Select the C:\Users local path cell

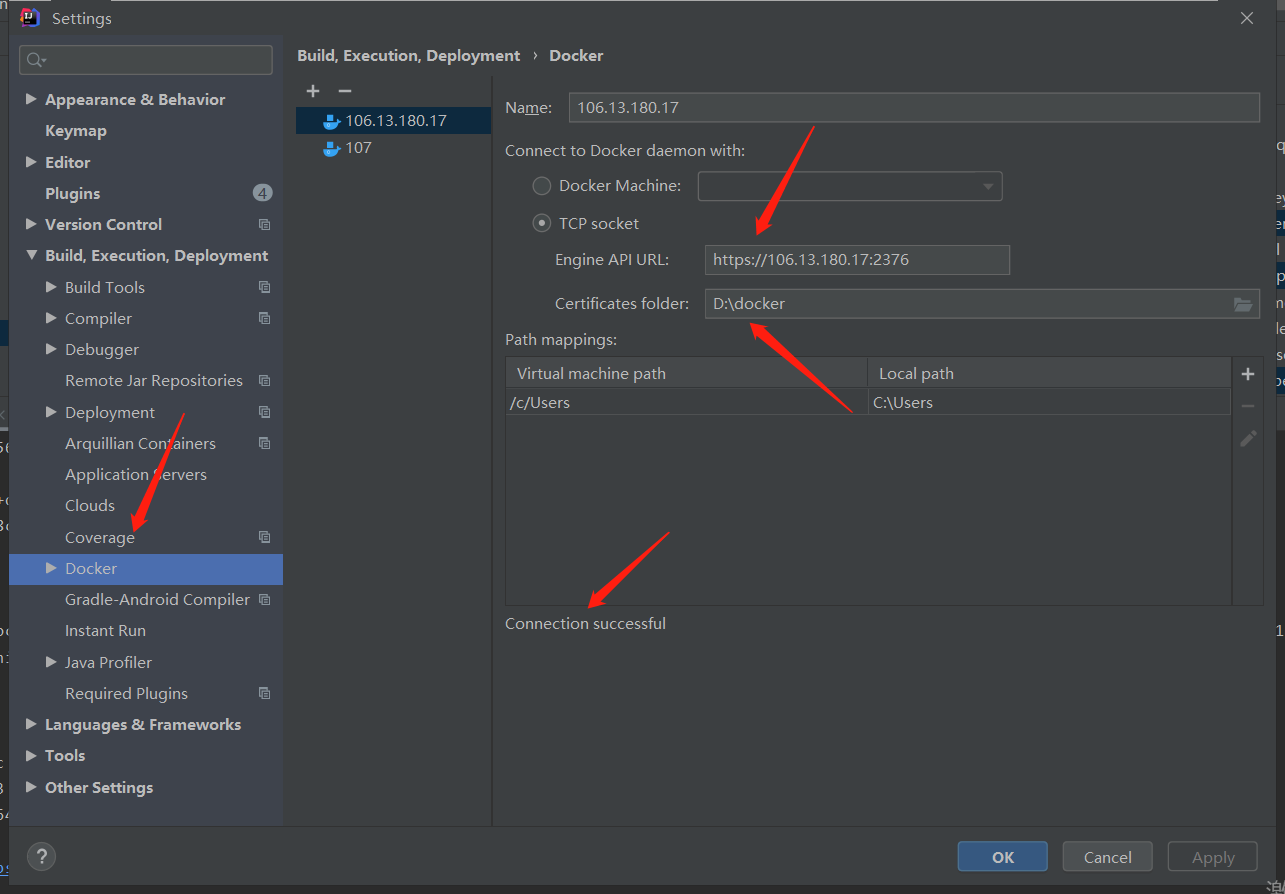click(1049, 403)
